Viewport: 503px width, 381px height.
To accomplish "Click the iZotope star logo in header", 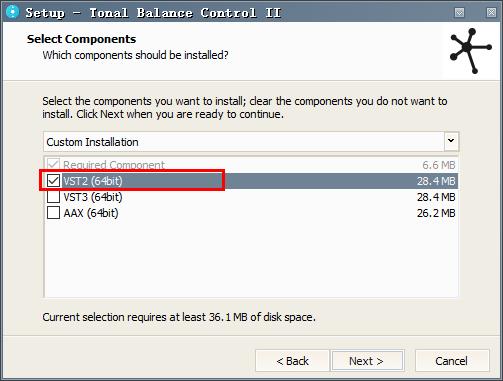I will tap(470, 51).
